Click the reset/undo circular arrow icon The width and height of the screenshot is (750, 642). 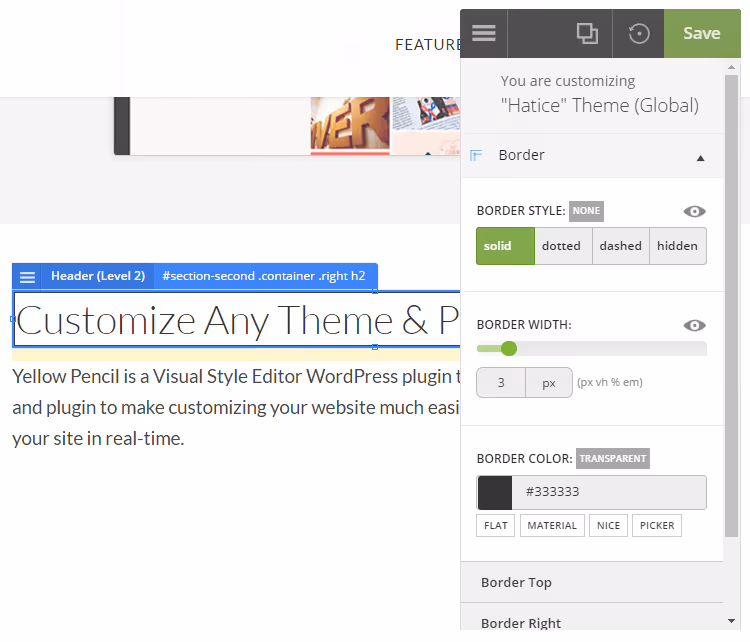tap(639, 33)
